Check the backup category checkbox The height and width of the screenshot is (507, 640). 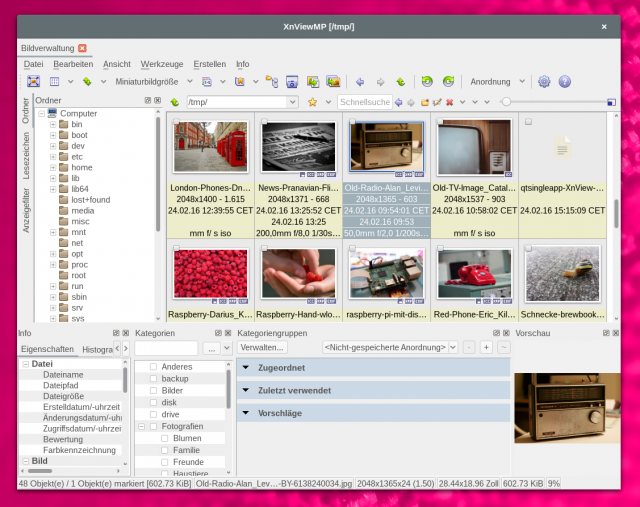click(x=153, y=378)
